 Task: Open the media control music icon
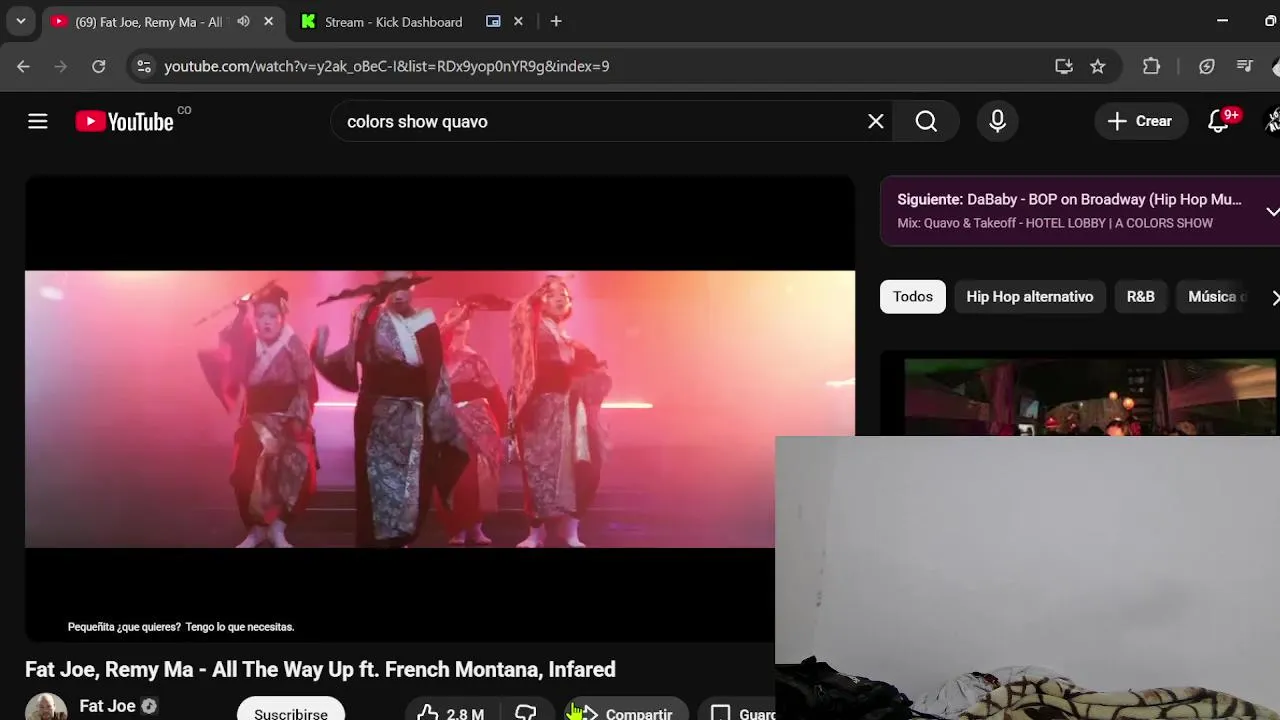[x=1245, y=66]
